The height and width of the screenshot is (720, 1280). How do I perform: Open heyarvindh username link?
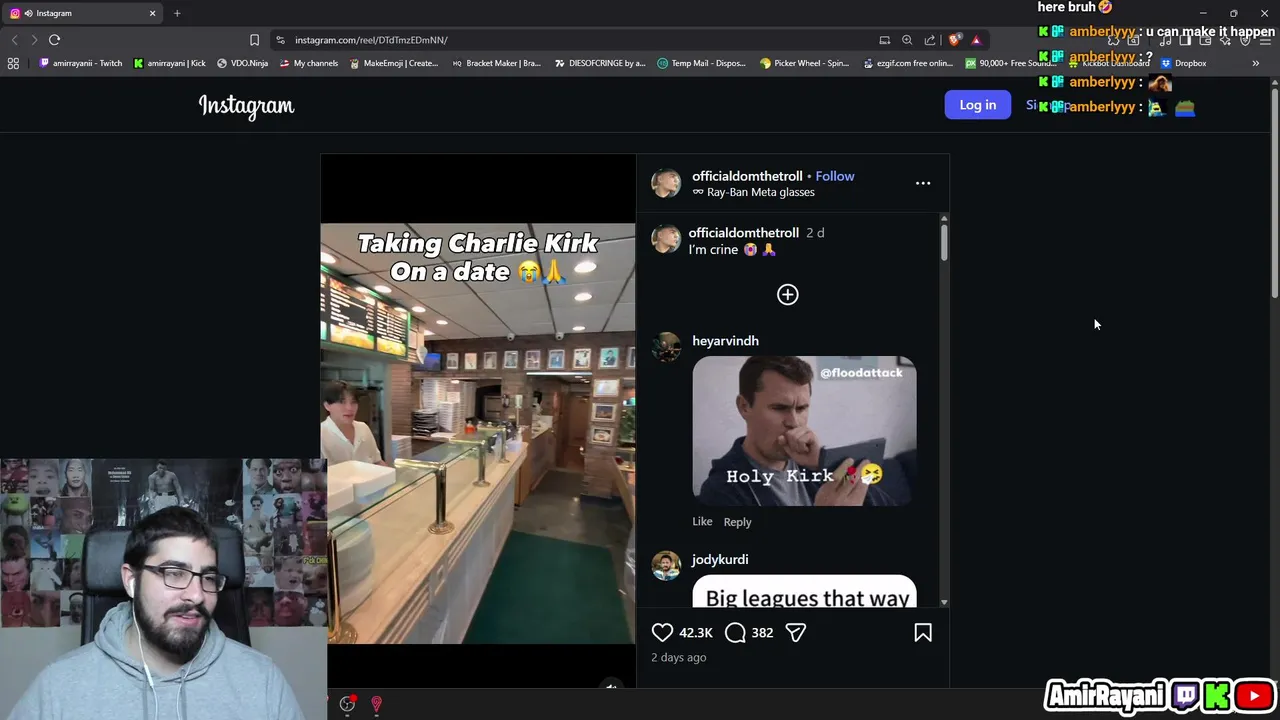coord(725,340)
